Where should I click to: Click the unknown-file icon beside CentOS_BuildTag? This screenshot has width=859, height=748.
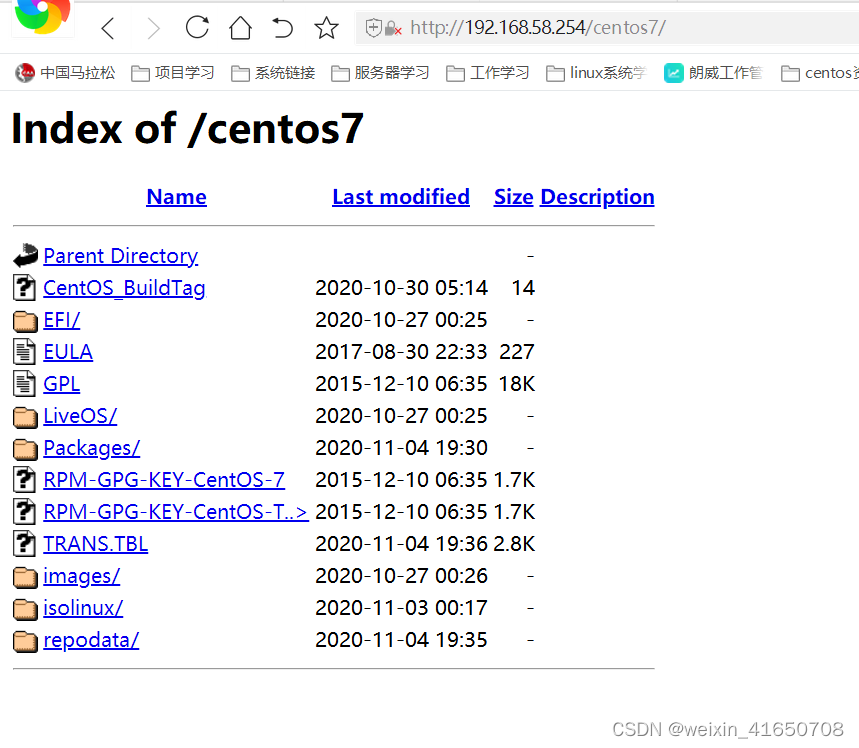[24, 288]
